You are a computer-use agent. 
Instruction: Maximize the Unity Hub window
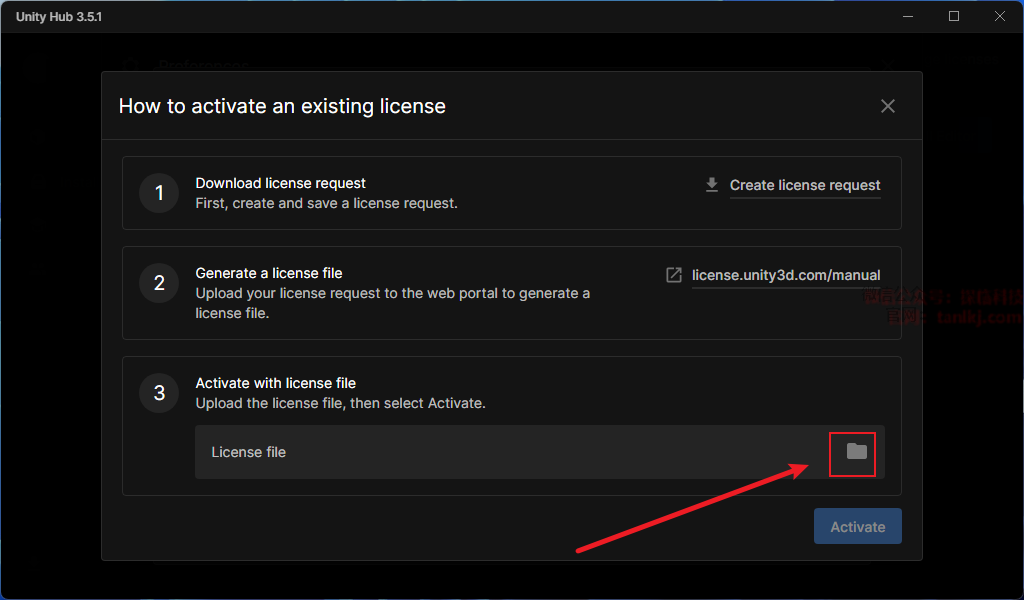953,16
